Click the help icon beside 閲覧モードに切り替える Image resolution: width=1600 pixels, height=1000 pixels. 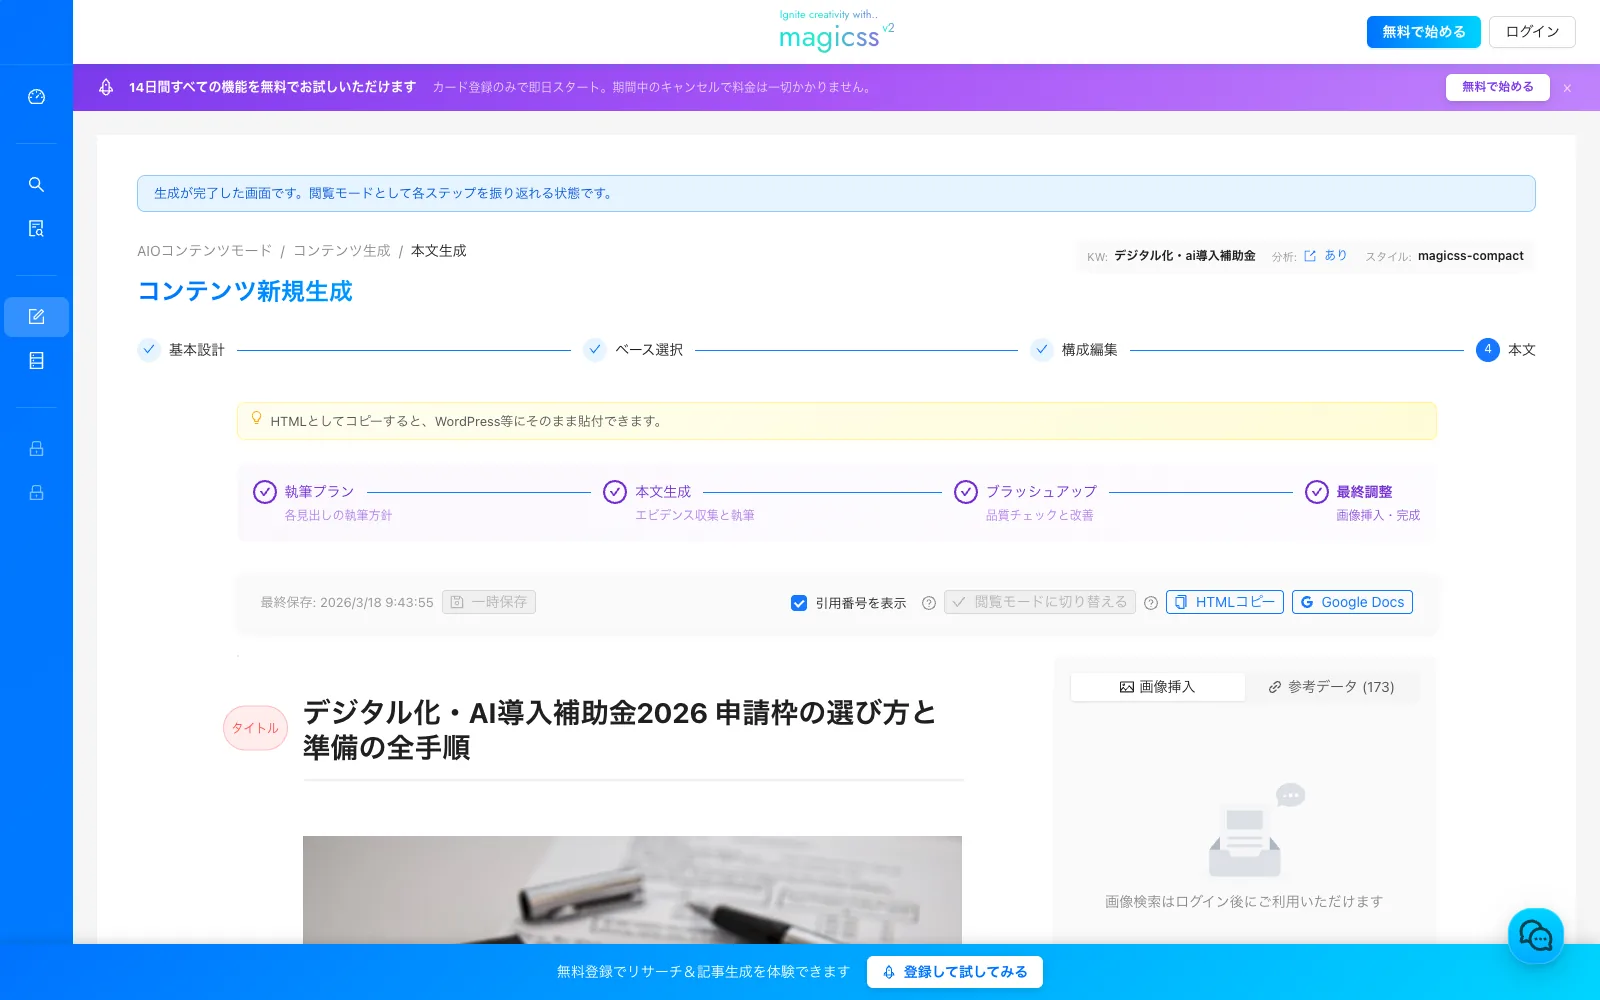(x=1151, y=603)
